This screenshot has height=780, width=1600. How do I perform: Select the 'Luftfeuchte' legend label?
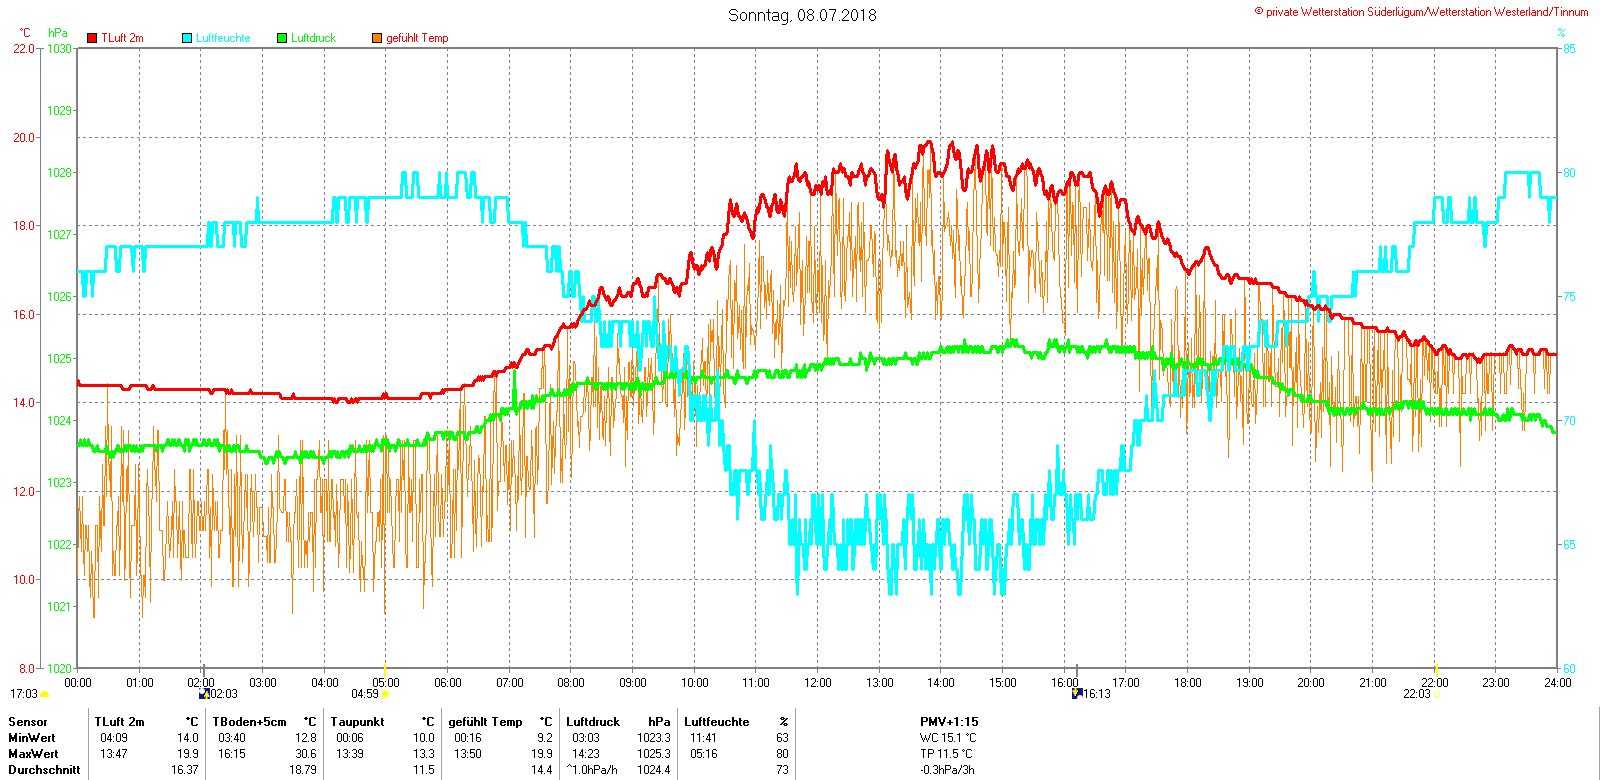(x=223, y=38)
